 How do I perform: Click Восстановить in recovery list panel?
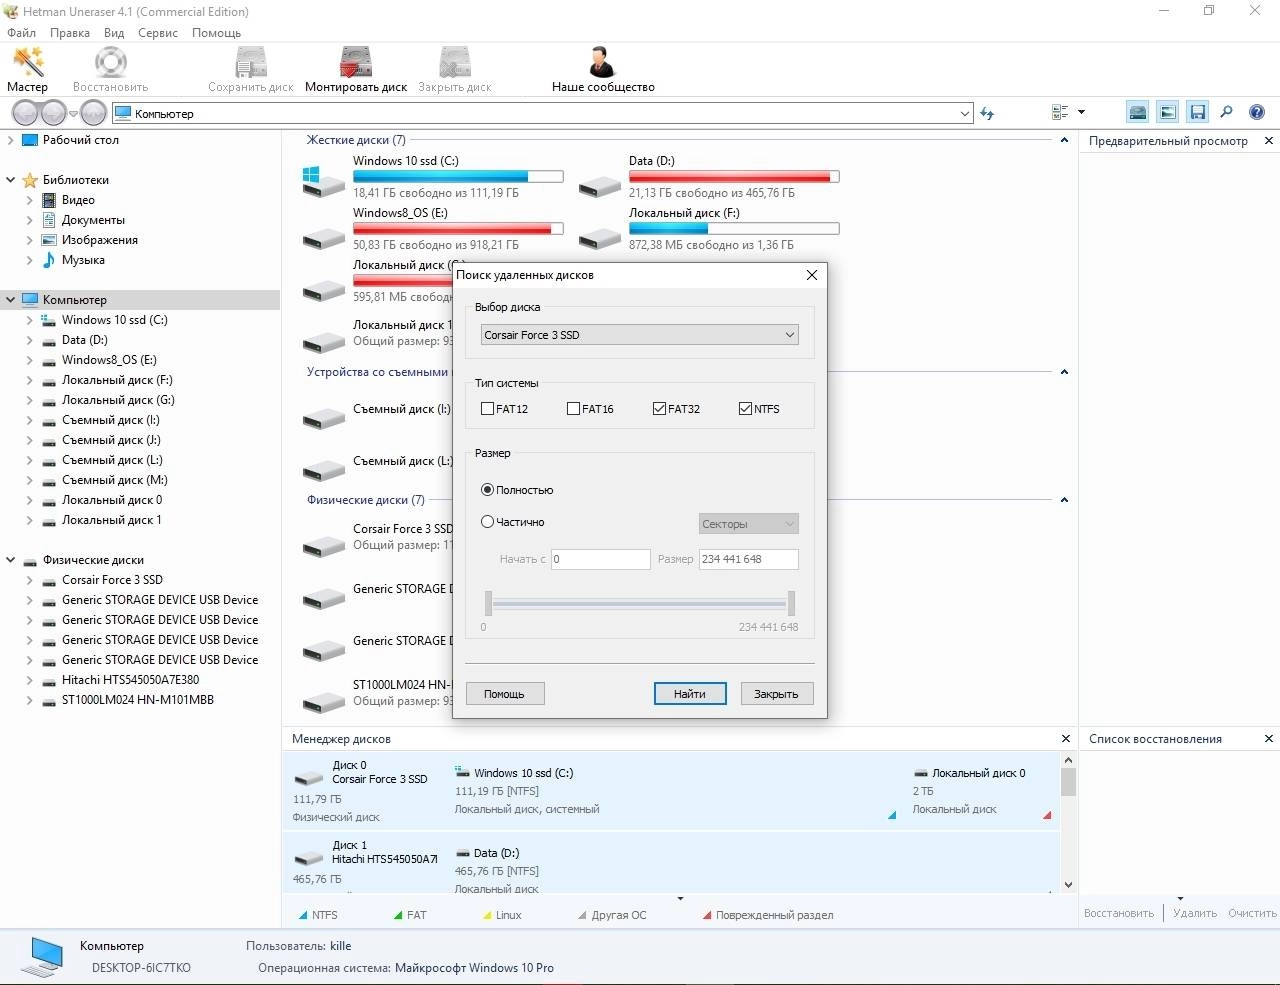pos(1119,913)
